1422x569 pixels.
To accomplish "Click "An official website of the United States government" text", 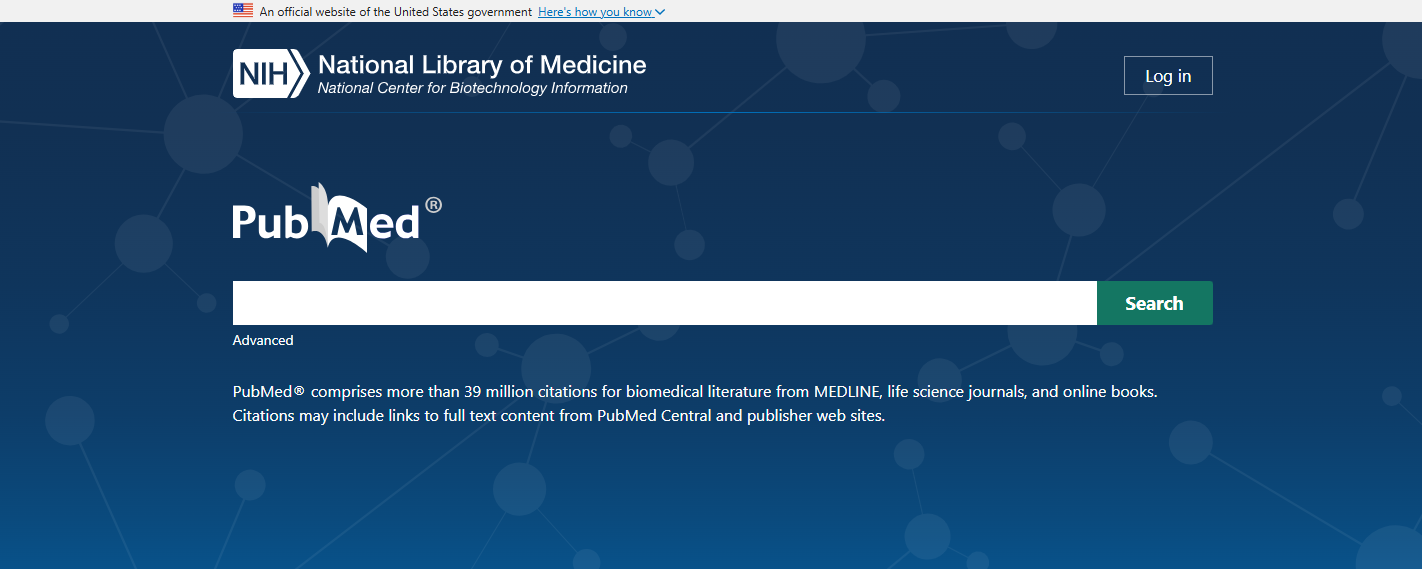I will coord(395,12).
